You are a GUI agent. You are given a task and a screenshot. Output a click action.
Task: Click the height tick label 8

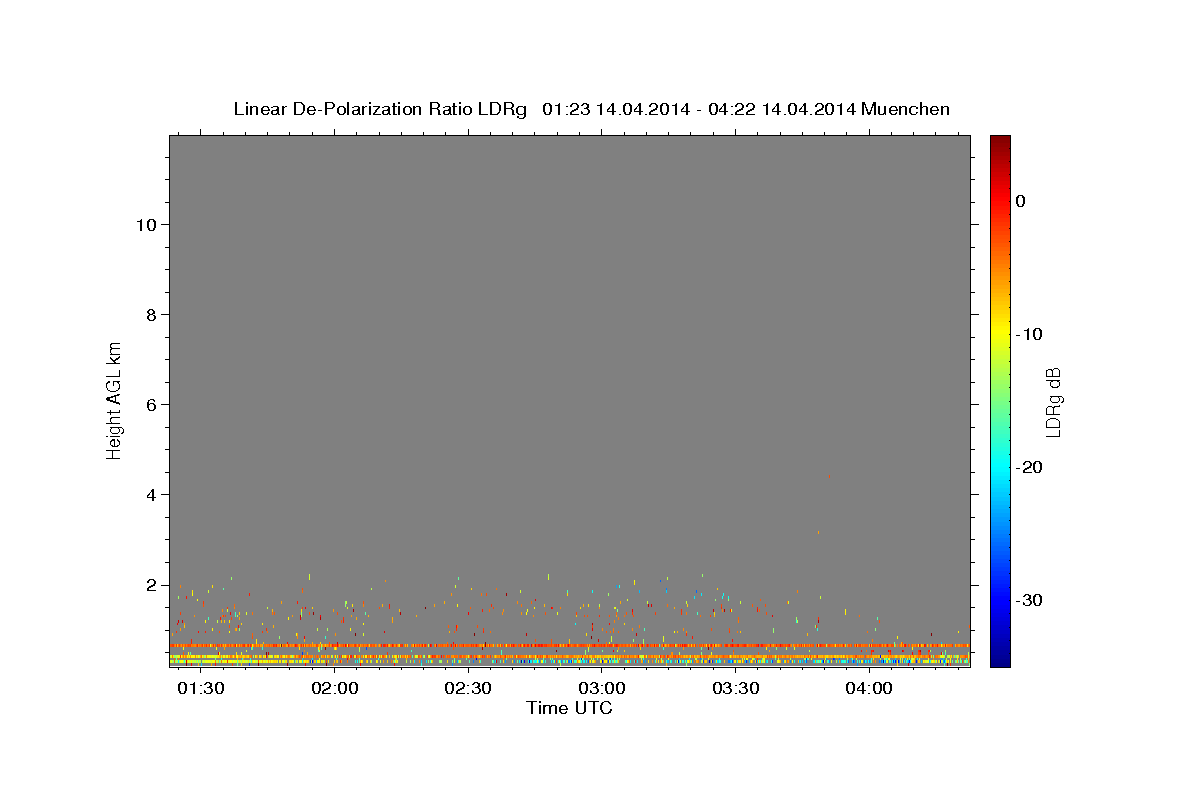tap(149, 315)
